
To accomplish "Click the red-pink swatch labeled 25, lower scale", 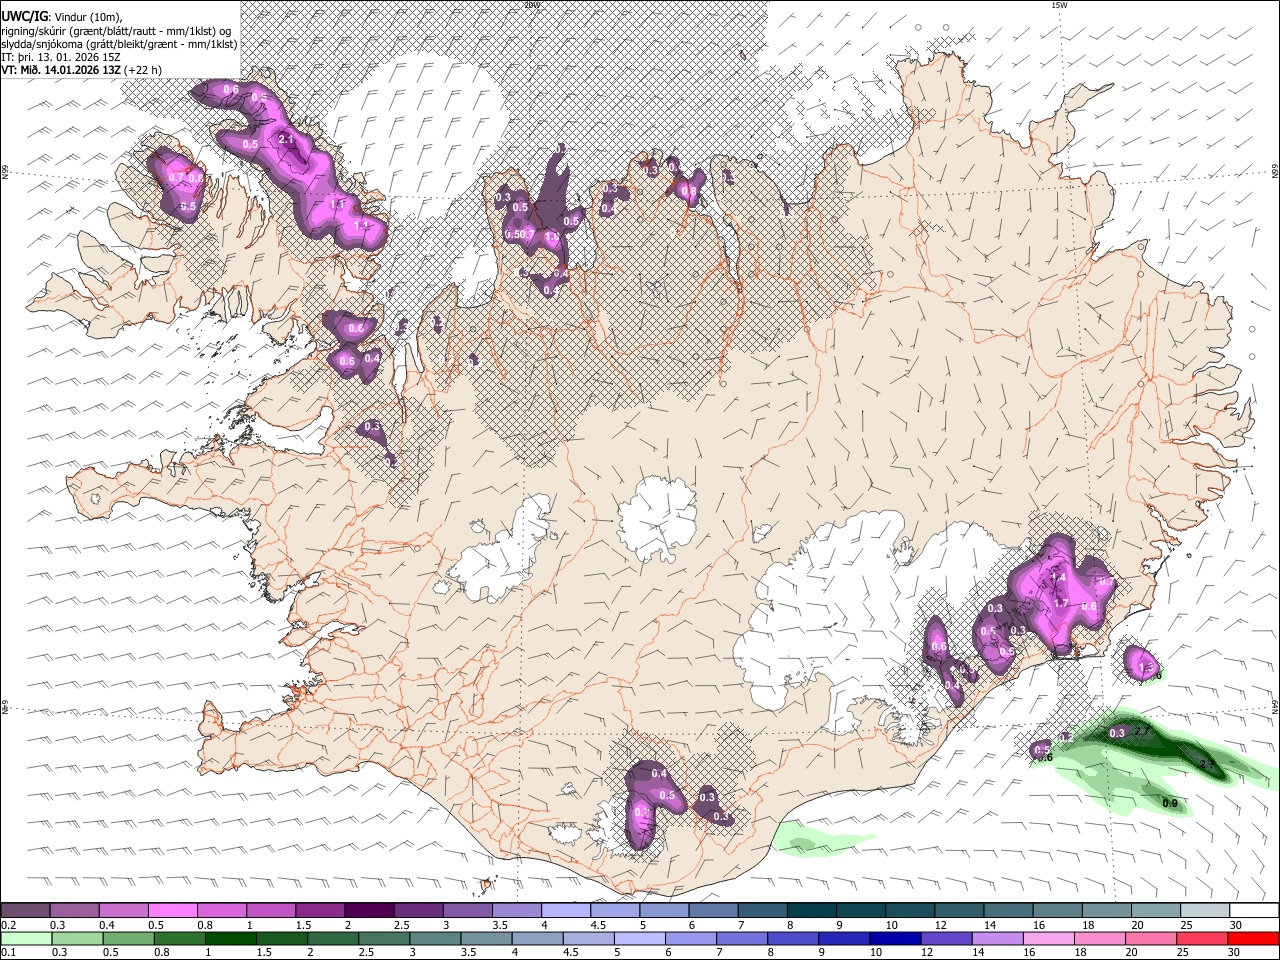I will tap(1203, 939).
